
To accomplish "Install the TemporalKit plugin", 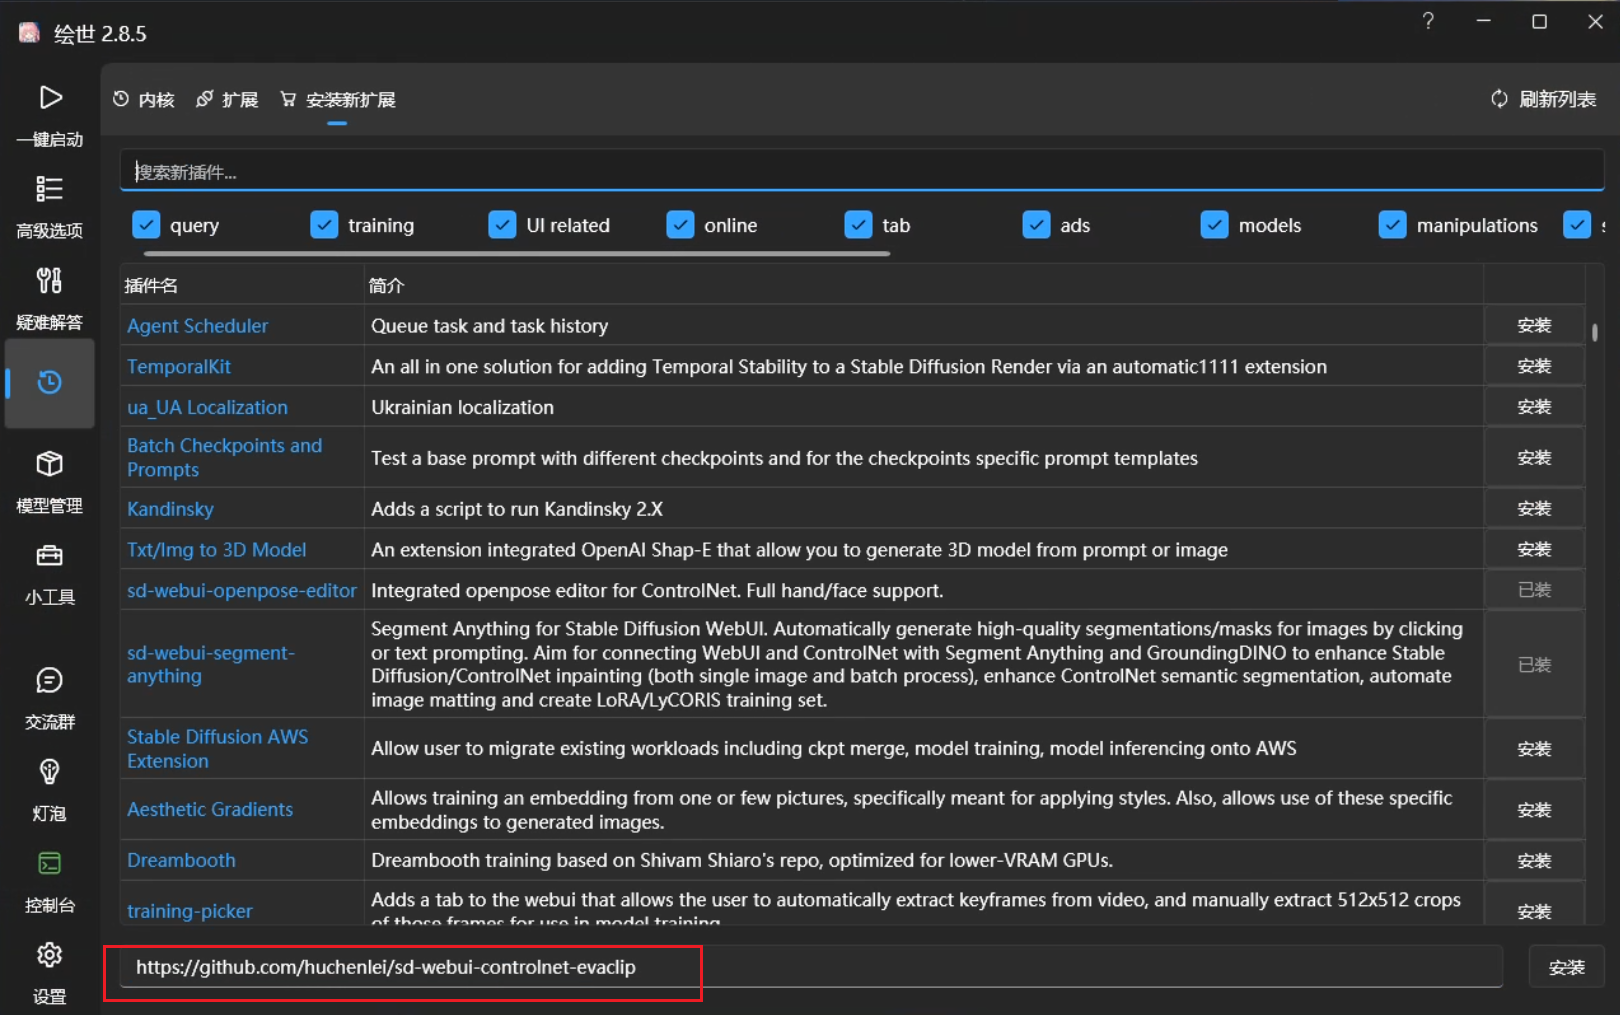I will tap(1534, 367).
